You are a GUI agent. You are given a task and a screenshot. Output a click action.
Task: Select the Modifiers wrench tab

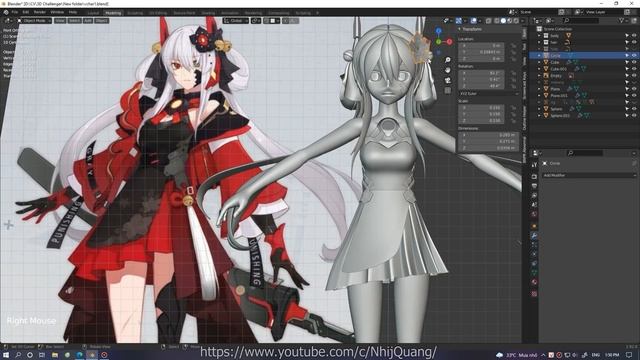click(534, 236)
